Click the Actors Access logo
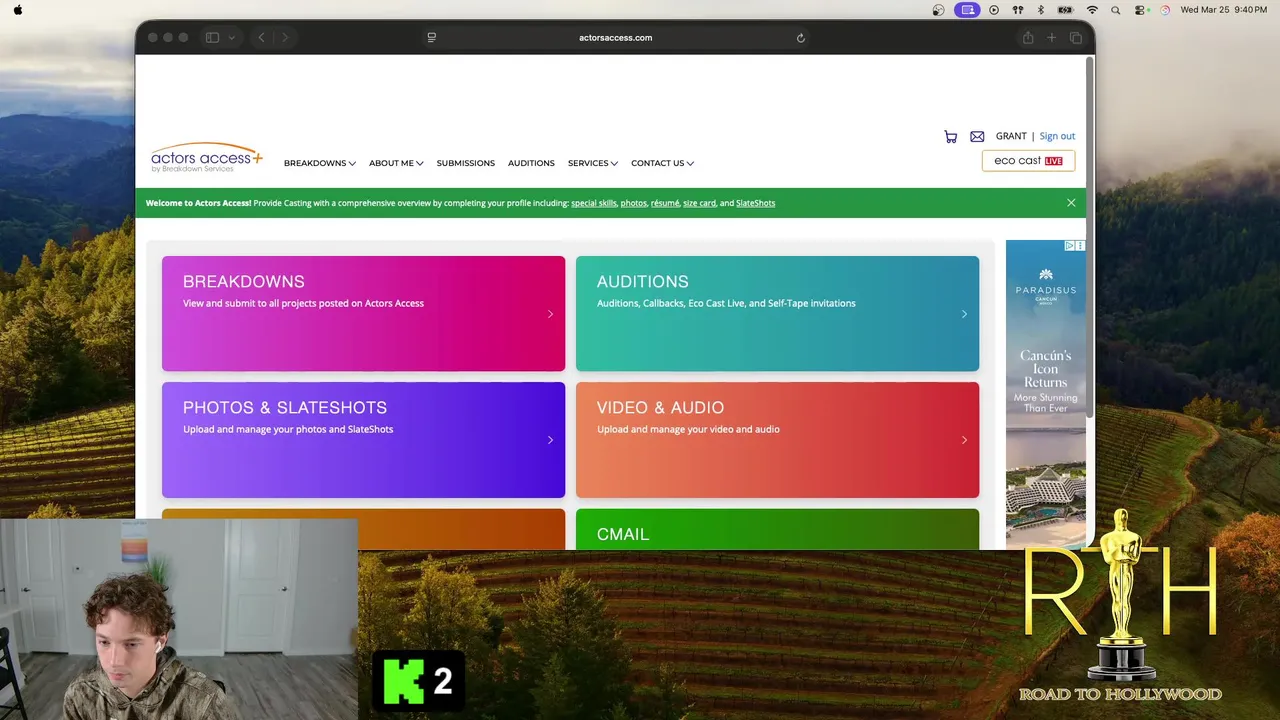1280x720 pixels. 207,158
